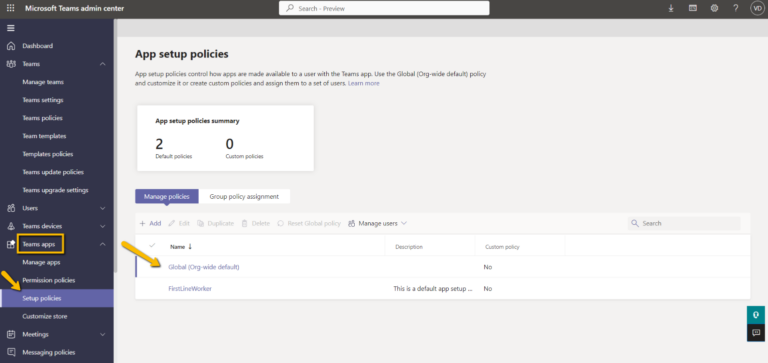Screen dimensions: 768x363
Task: Open the teal help chat widget
Action: click(756, 315)
